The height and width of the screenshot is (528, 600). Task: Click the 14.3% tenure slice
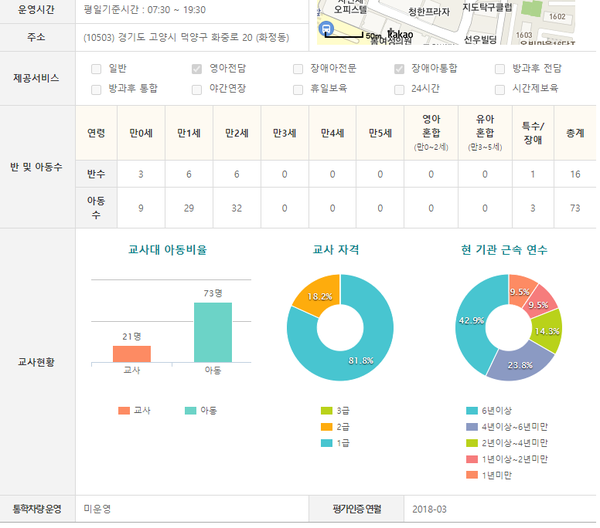548,331
